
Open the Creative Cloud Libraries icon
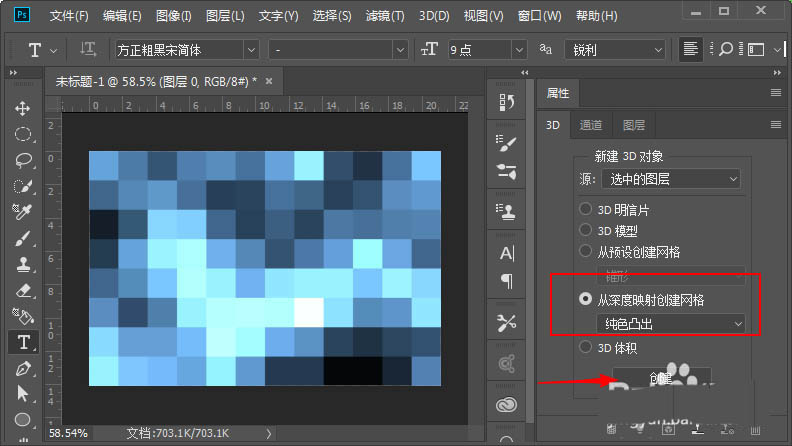click(506, 404)
